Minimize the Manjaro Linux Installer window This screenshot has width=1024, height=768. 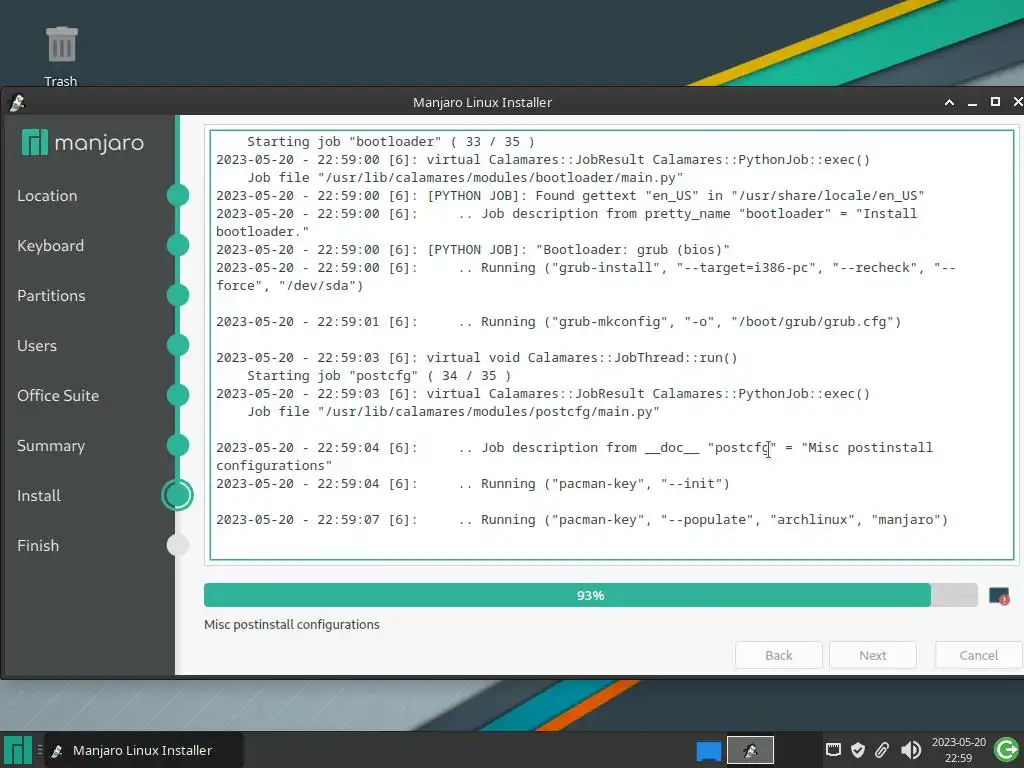[972, 103]
